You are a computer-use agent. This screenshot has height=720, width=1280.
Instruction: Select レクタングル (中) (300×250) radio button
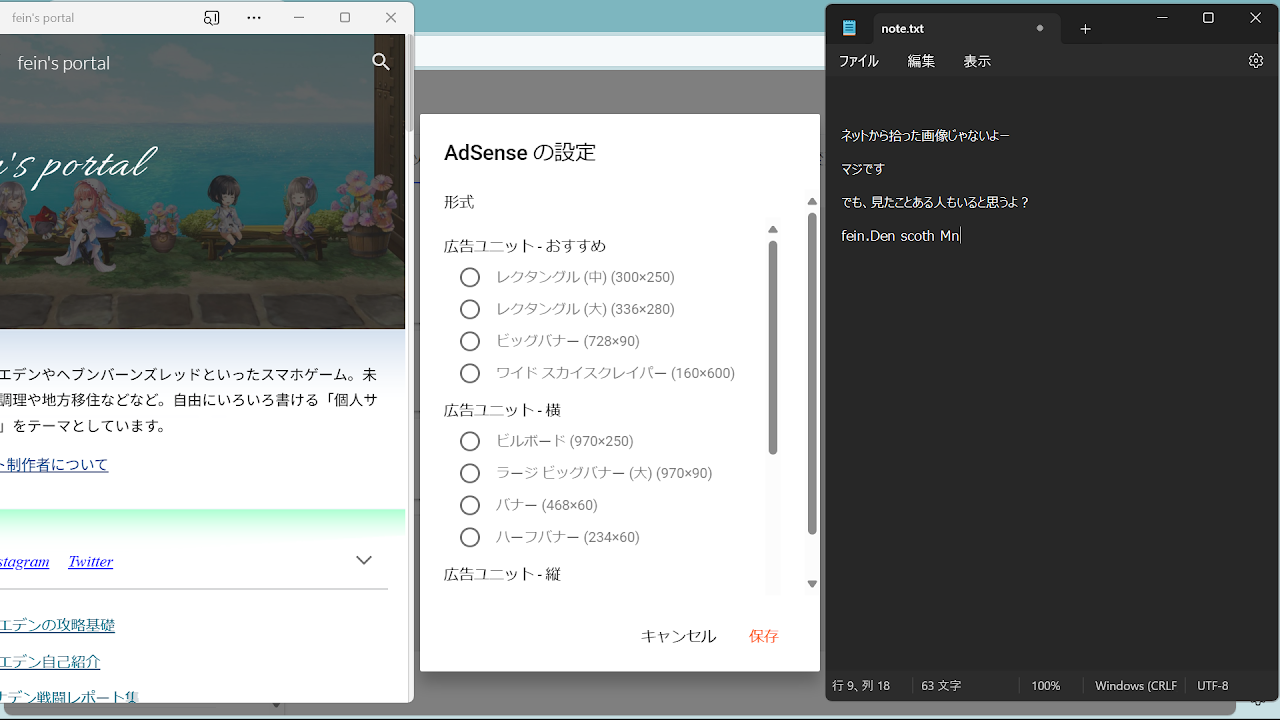click(470, 277)
